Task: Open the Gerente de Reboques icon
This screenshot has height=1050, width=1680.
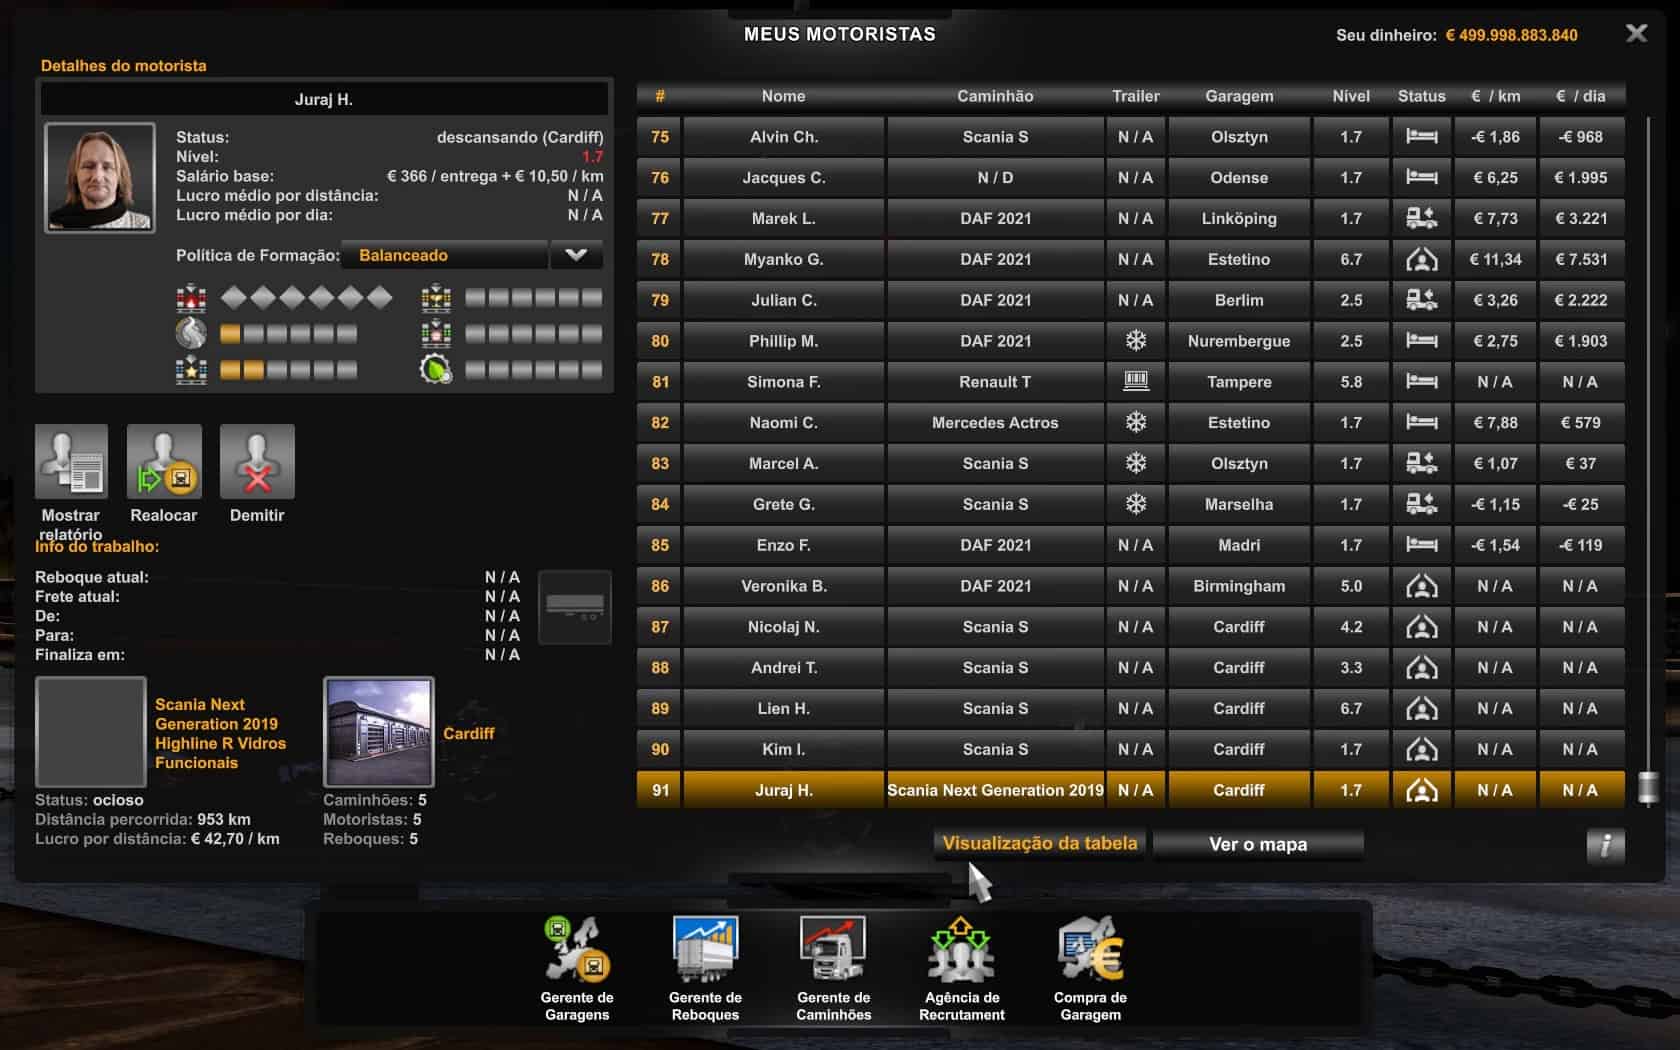Action: (705, 952)
